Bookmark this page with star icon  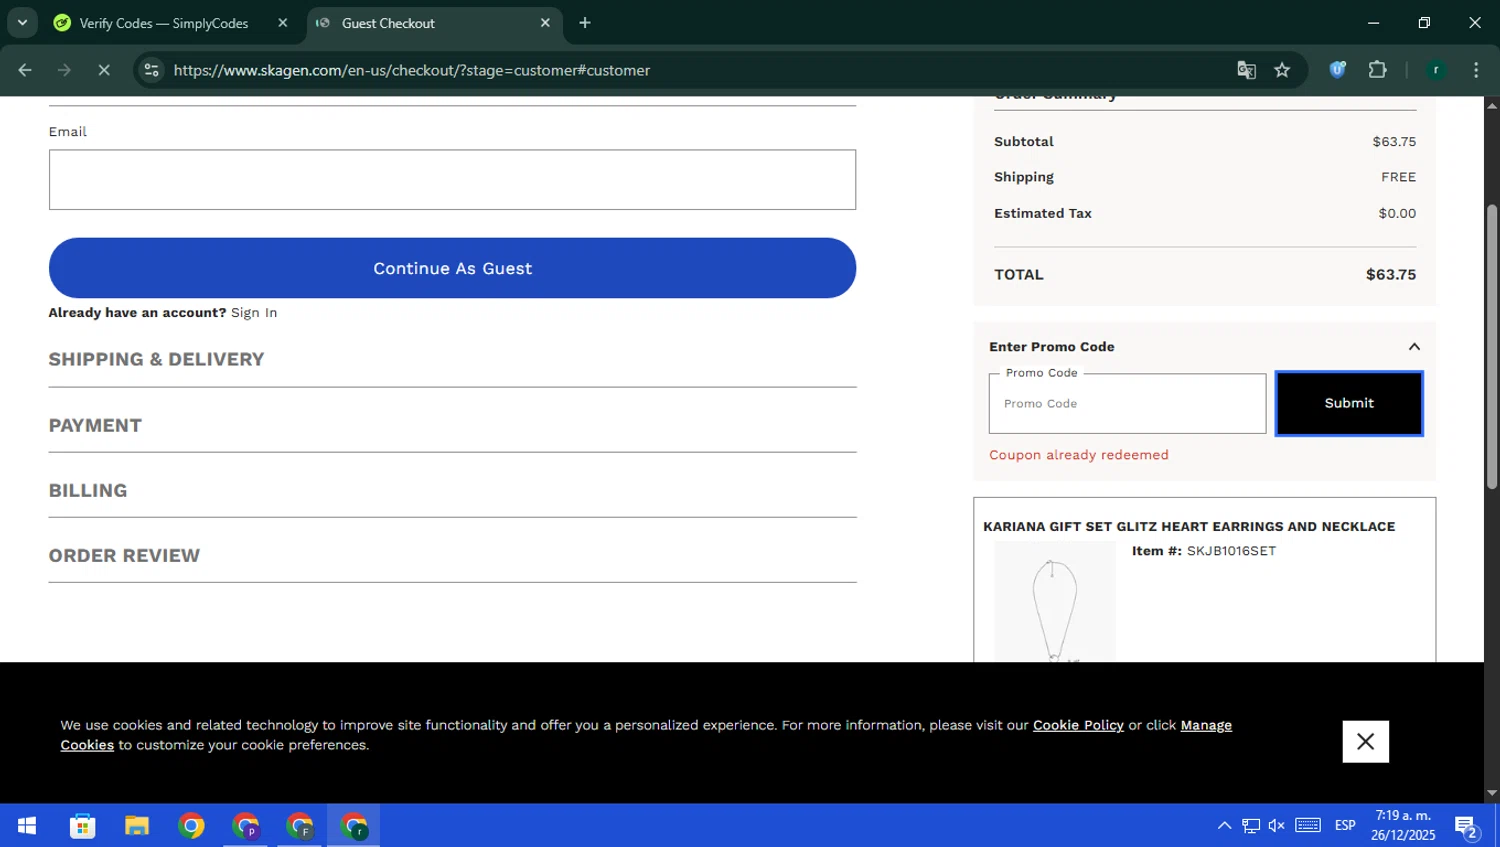coord(1282,70)
